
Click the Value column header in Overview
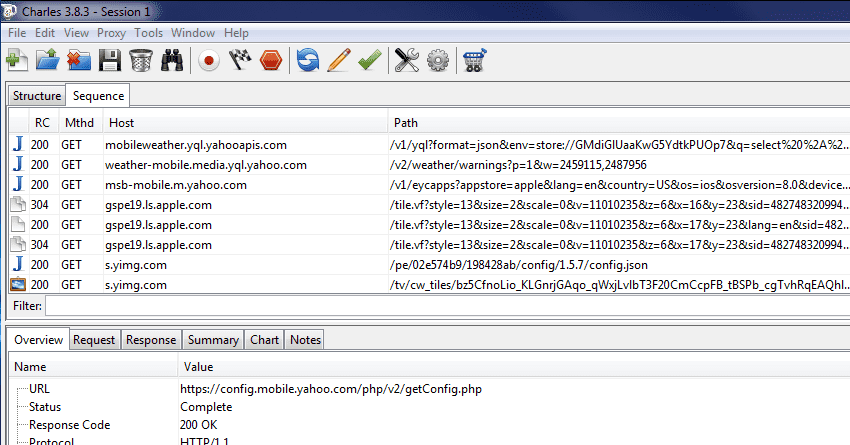[x=513, y=367]
